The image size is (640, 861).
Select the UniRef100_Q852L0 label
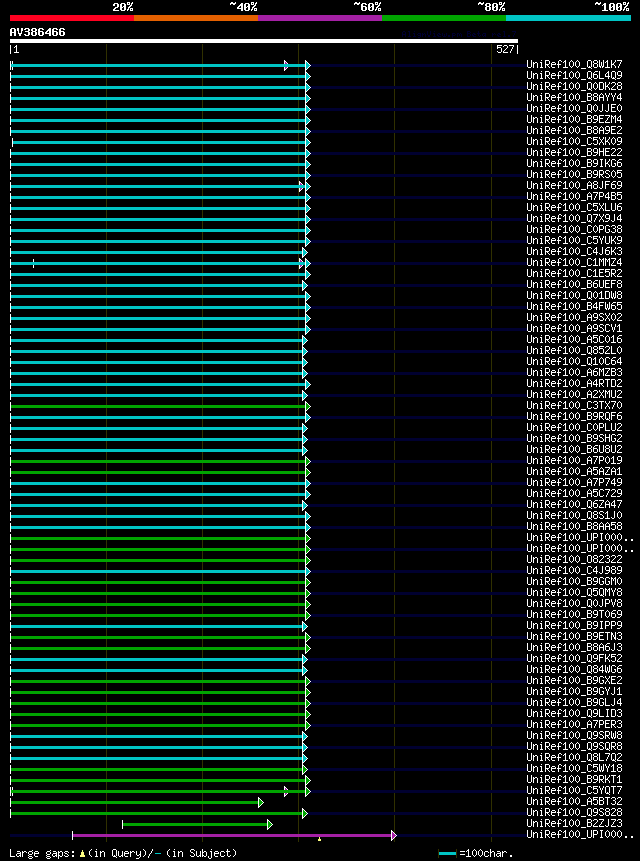[x=574, y=350]
